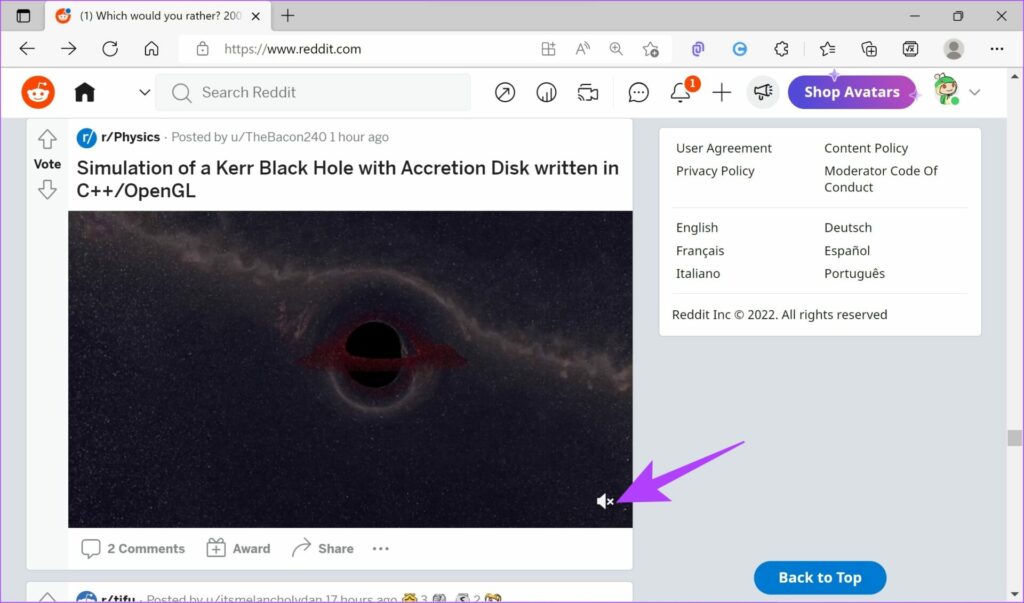
Task: Click the page's vertical scrollbar thumb
Action: click(x=1015, y=438)
